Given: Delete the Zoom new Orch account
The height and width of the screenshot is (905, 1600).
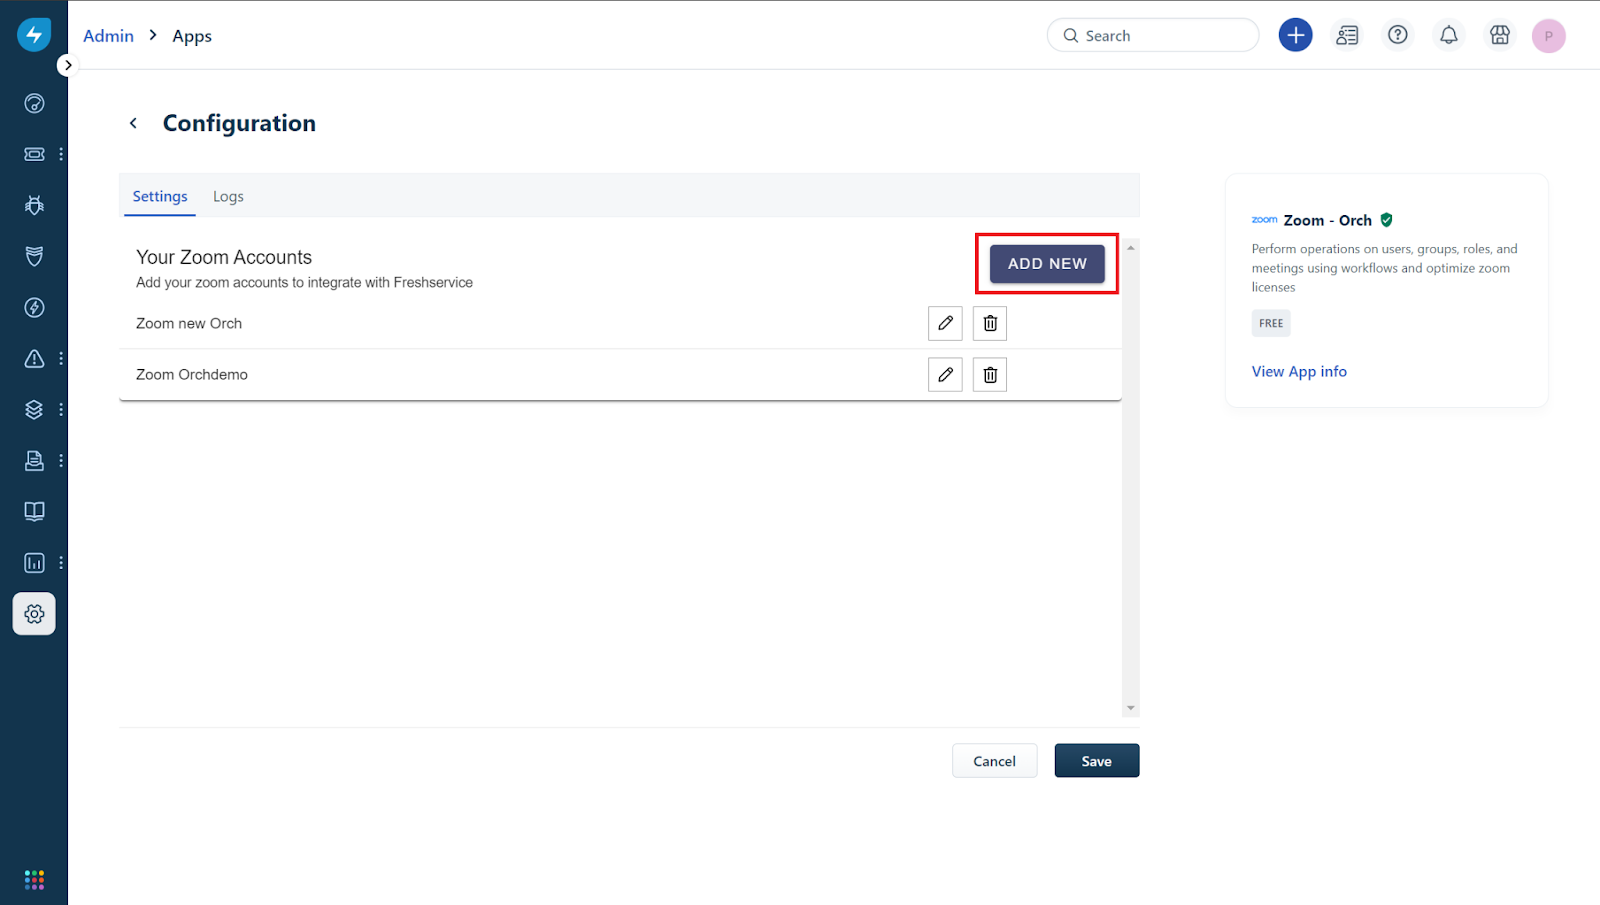Looking at the screenshot, I should 990,323.
